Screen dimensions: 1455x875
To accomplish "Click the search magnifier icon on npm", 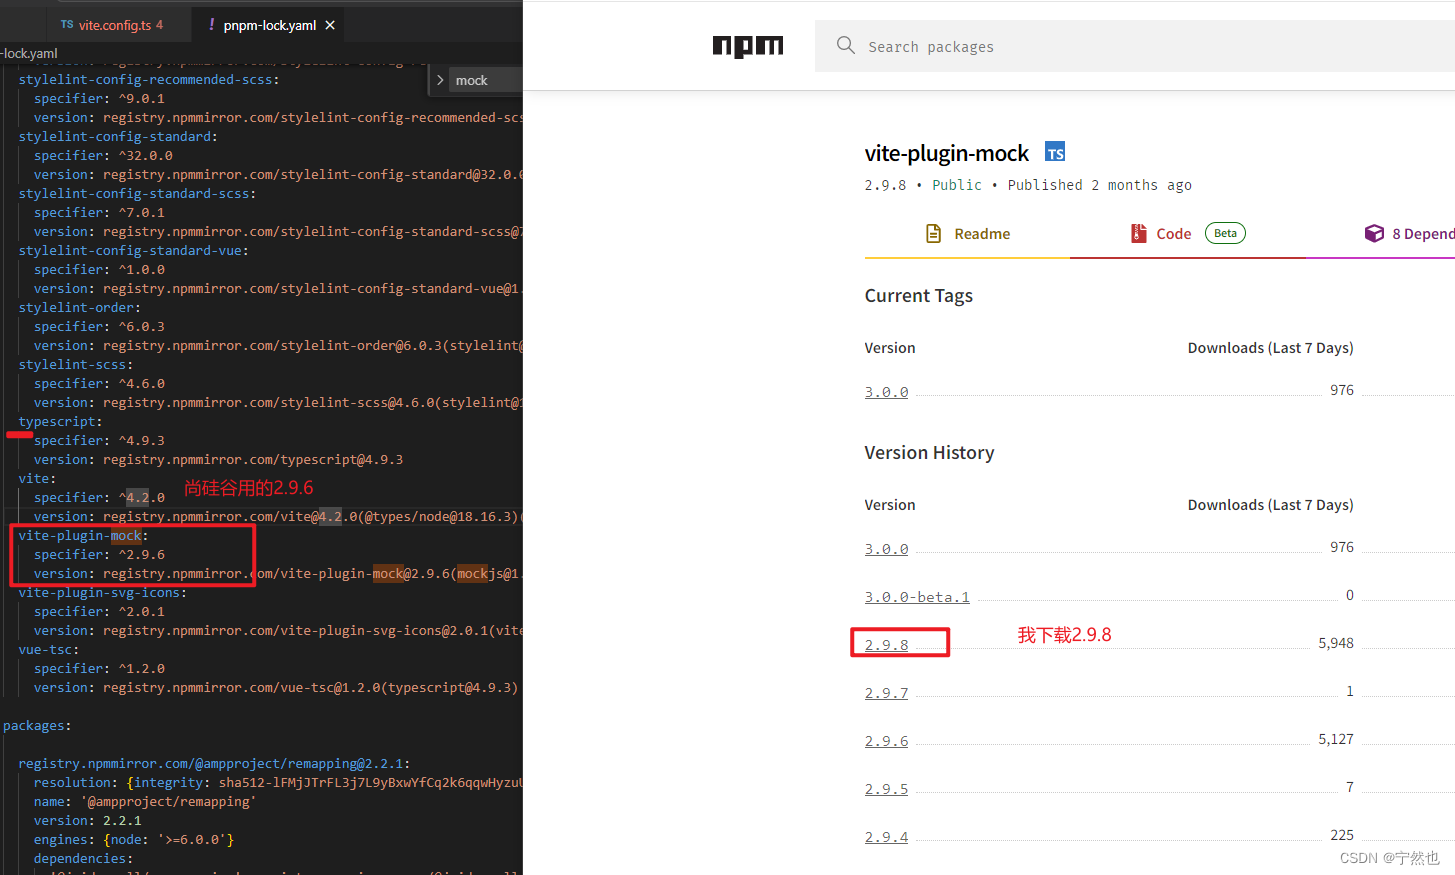I will pos(846,45).
